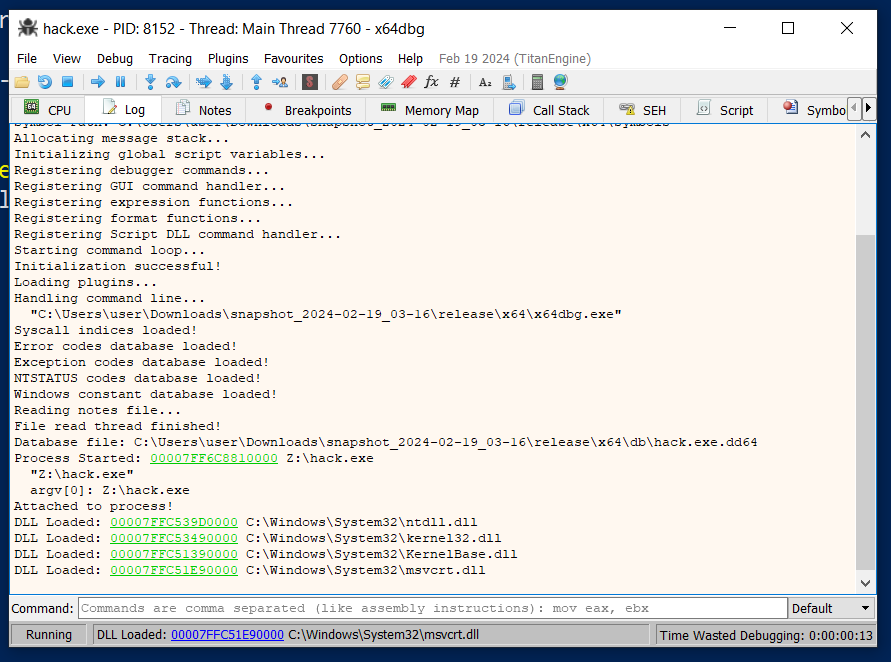Open the Notes tab
891x662 pixels.
(203, 110)
